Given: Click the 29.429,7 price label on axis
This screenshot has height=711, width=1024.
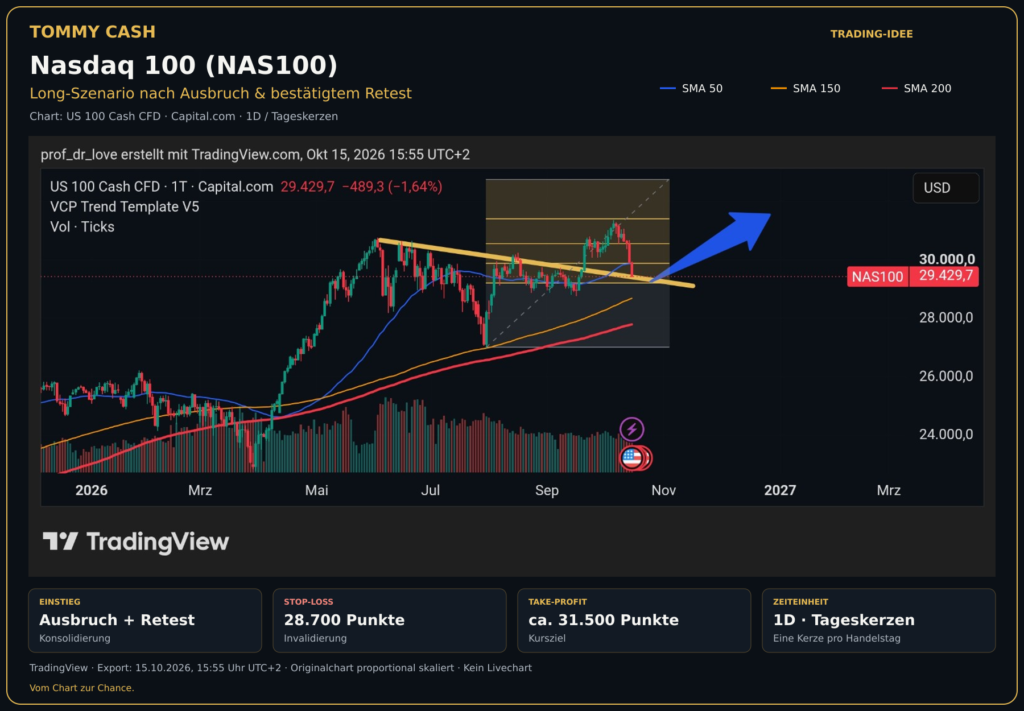Looking at the screenshot, I should tap(945, 277).
